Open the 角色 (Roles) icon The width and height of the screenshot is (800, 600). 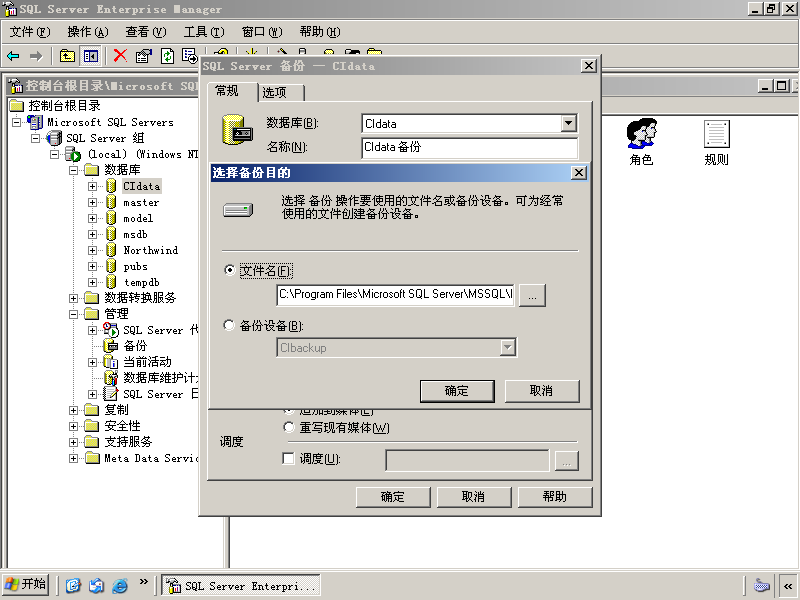(x=641, y=142)
